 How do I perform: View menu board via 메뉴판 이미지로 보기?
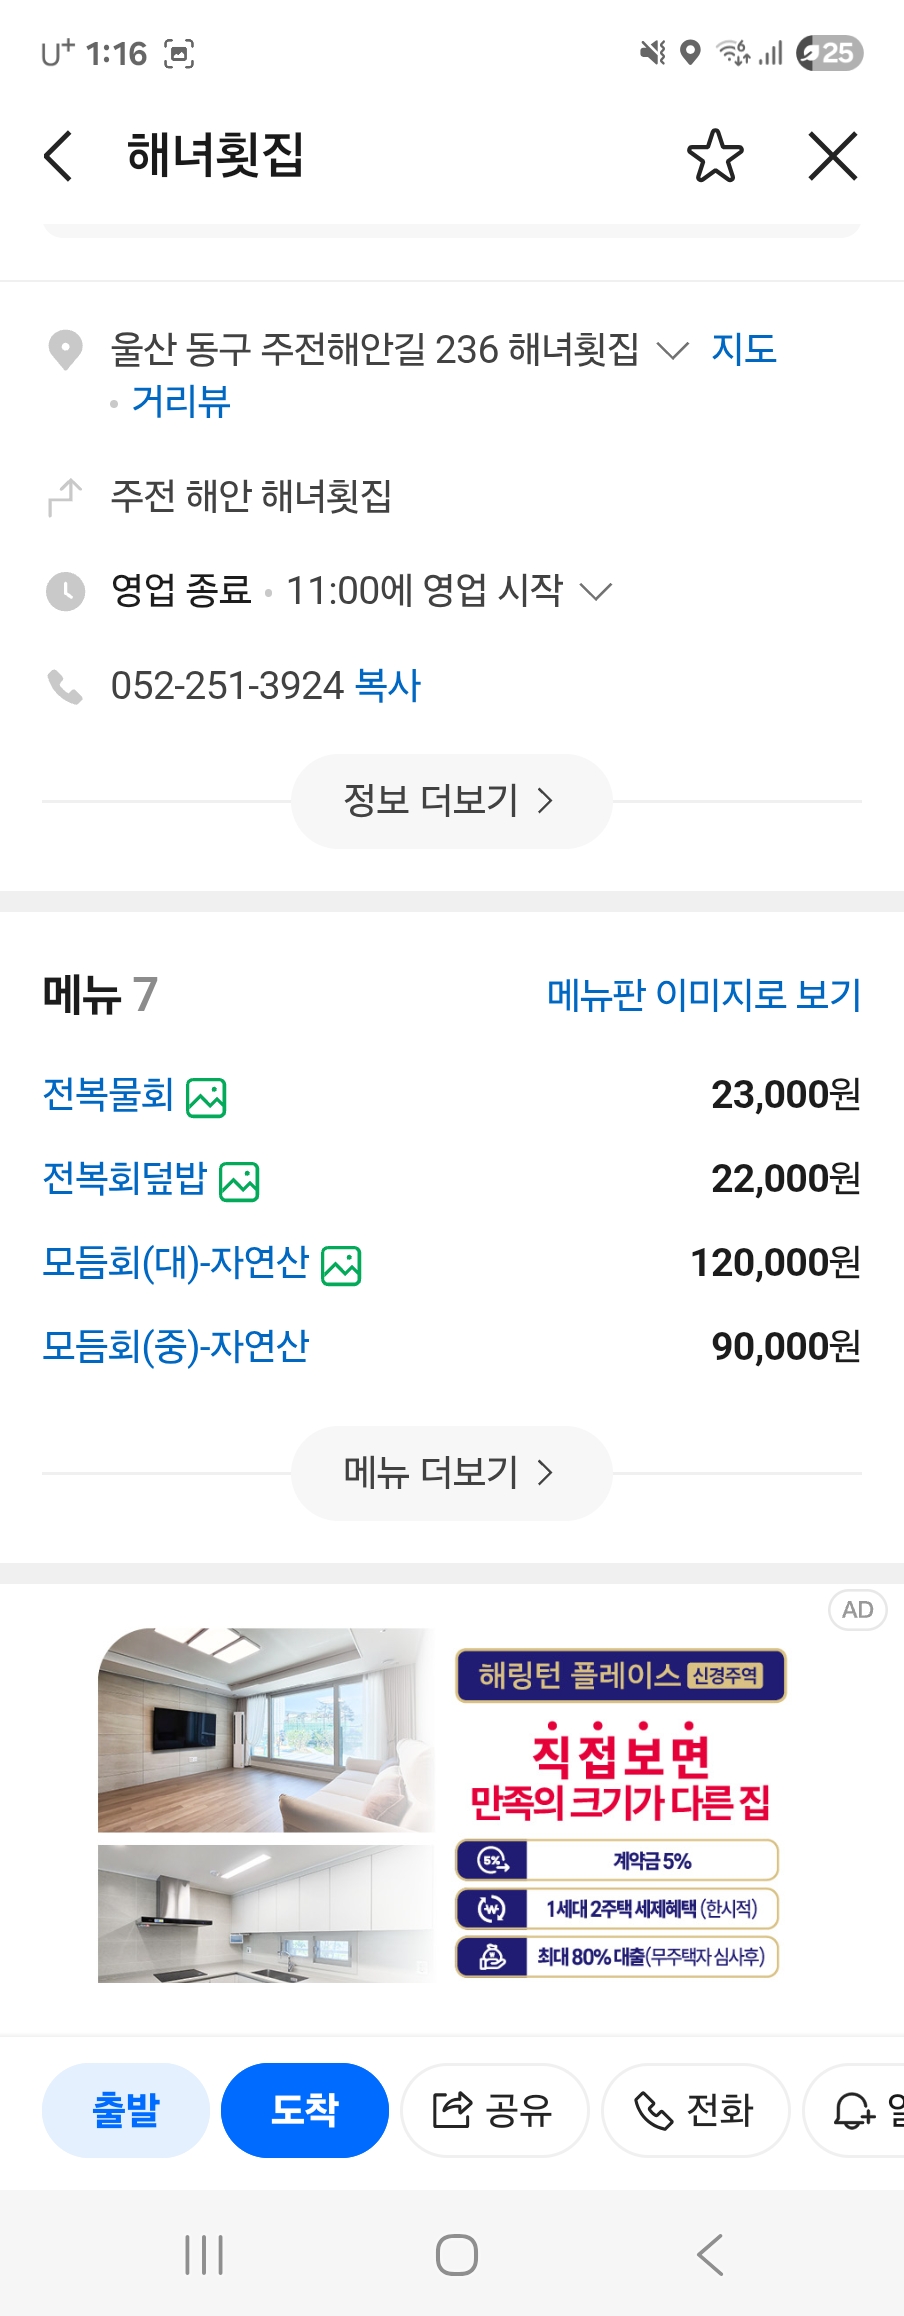coord(703,995)
